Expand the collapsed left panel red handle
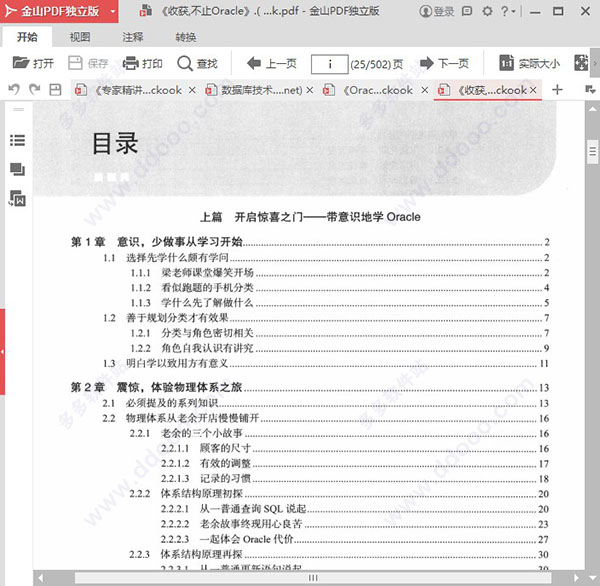Screen dimensions: 600x586 pyautogui.click(x=2, y=351)
